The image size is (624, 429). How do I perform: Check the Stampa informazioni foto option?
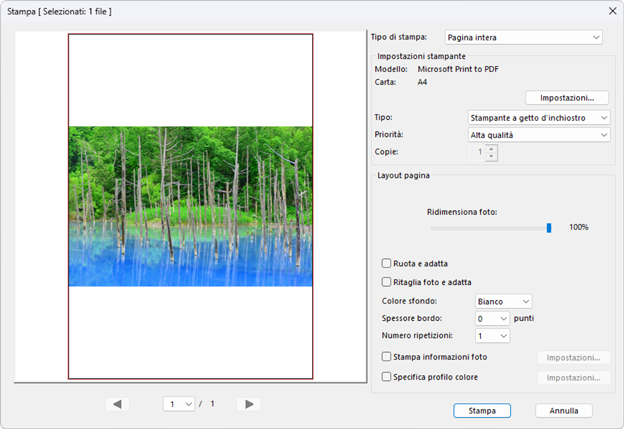[387, 357]
